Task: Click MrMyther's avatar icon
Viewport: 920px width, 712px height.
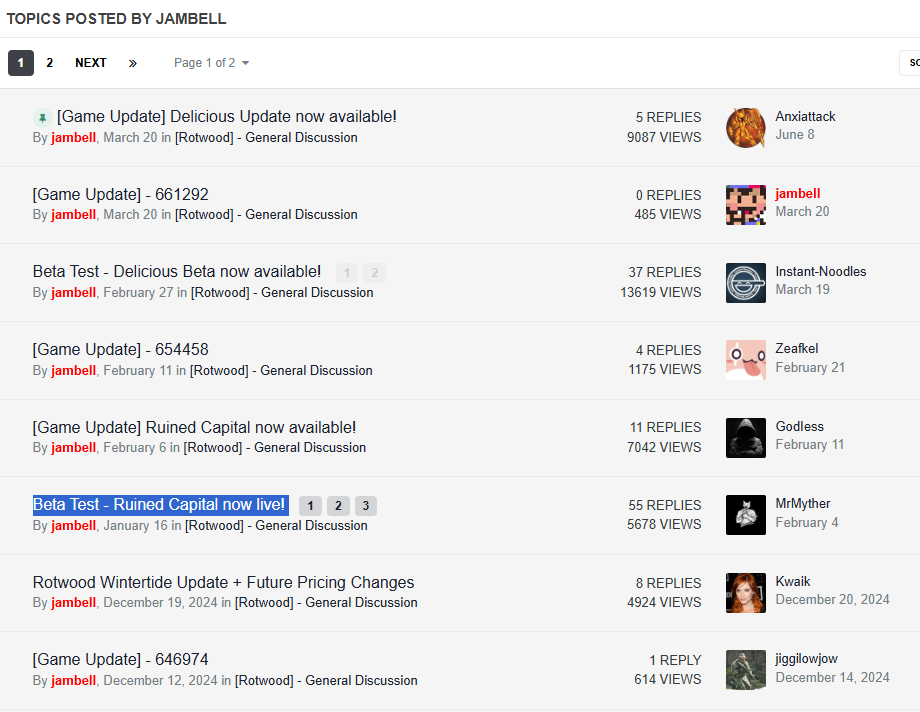Action: click(745, 515)
